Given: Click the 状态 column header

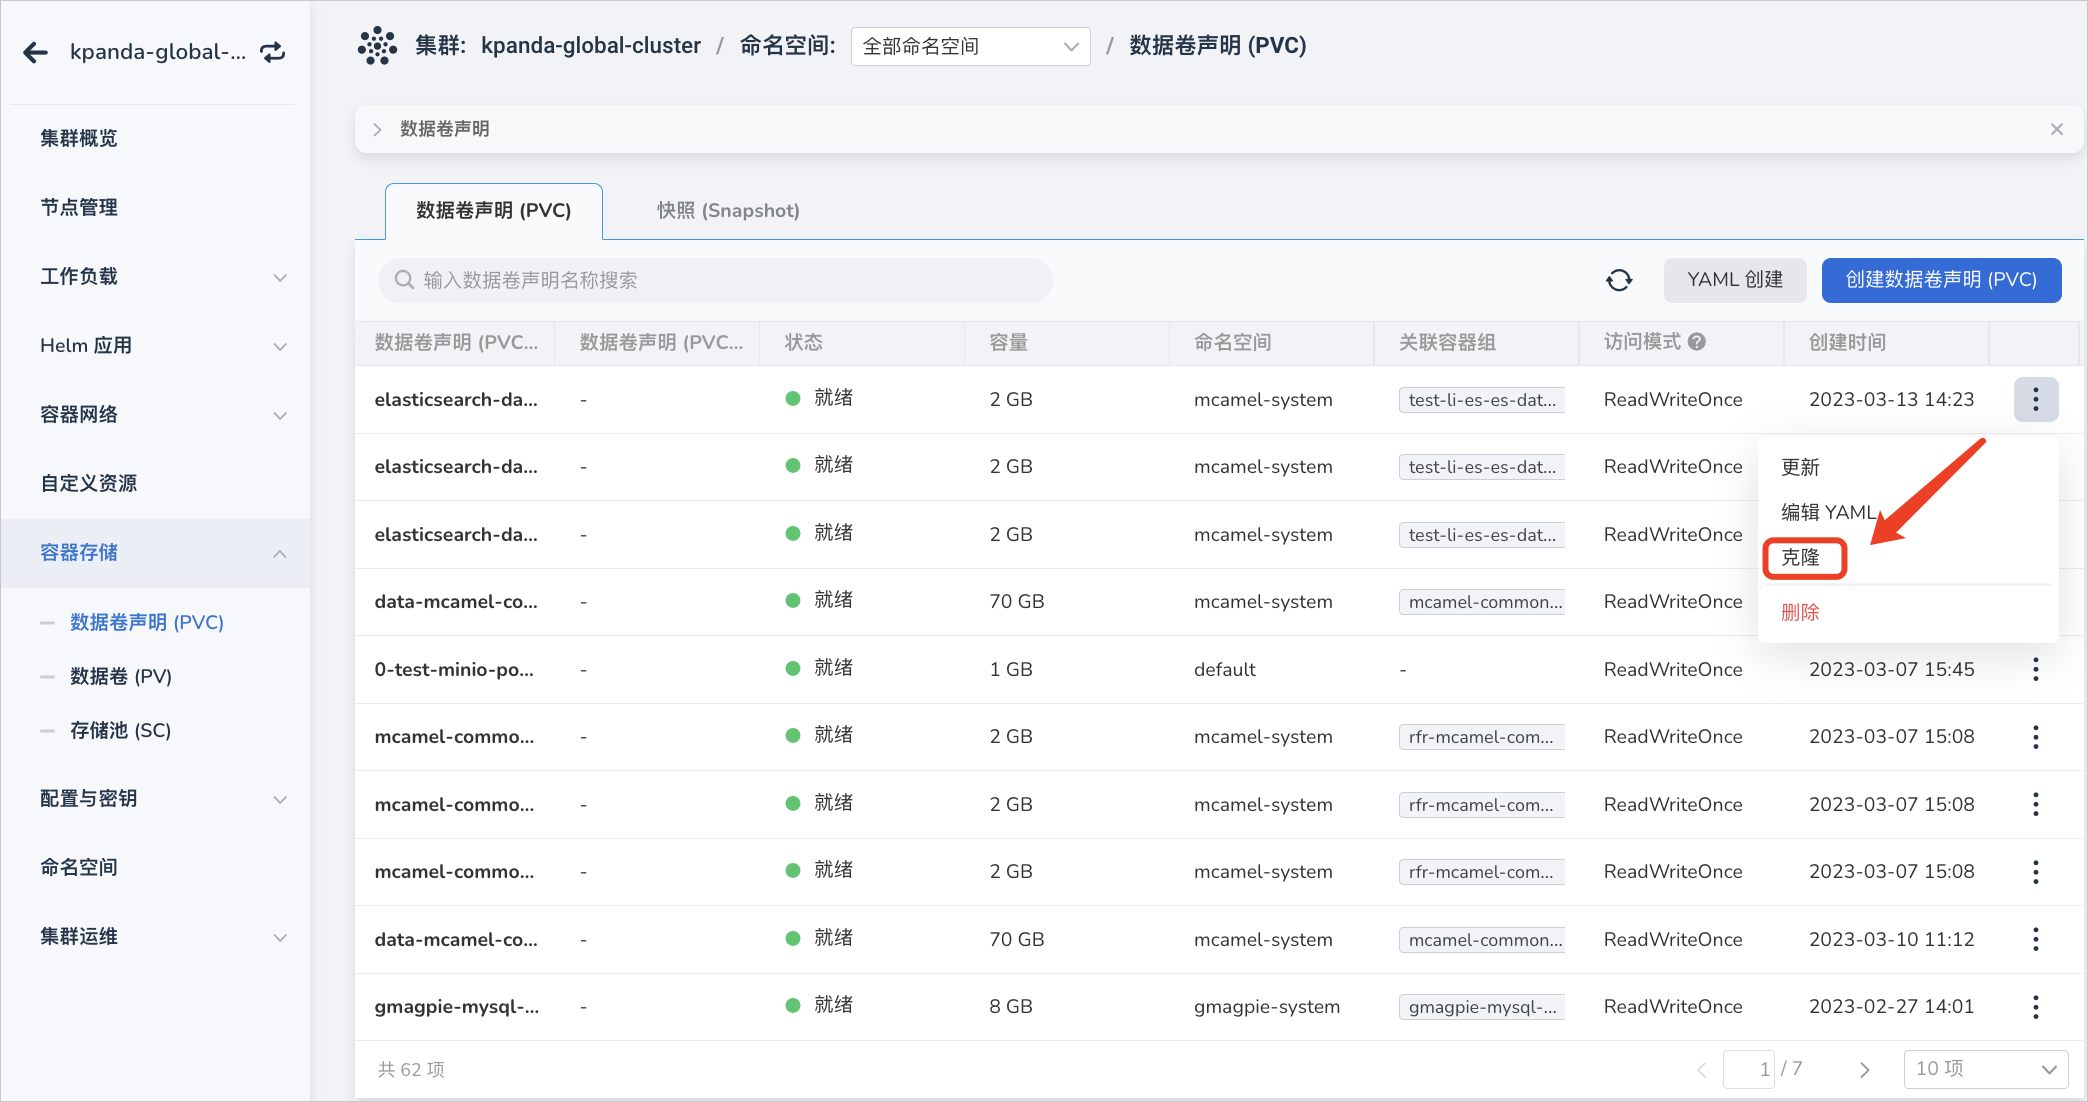Looking at the screenshot, I should click(x=804, y=342).
